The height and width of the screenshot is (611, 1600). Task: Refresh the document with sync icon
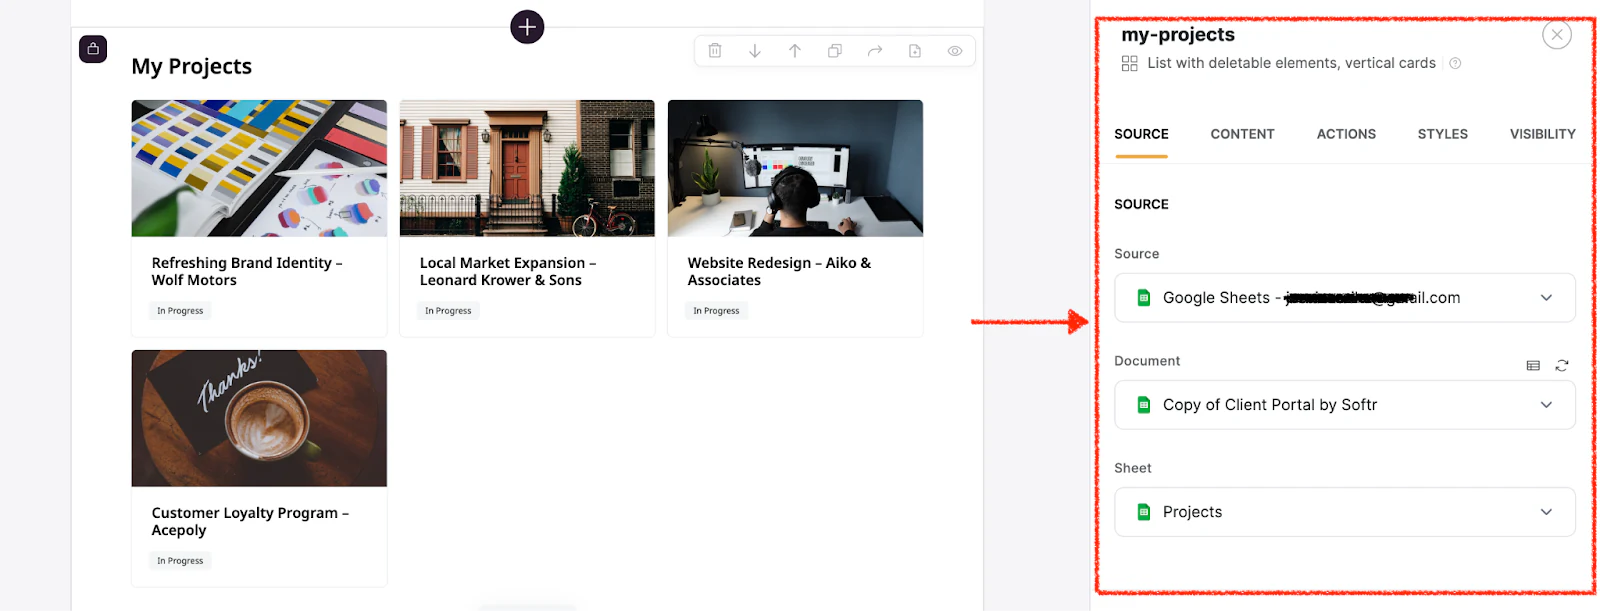[x=1562, y=366]
